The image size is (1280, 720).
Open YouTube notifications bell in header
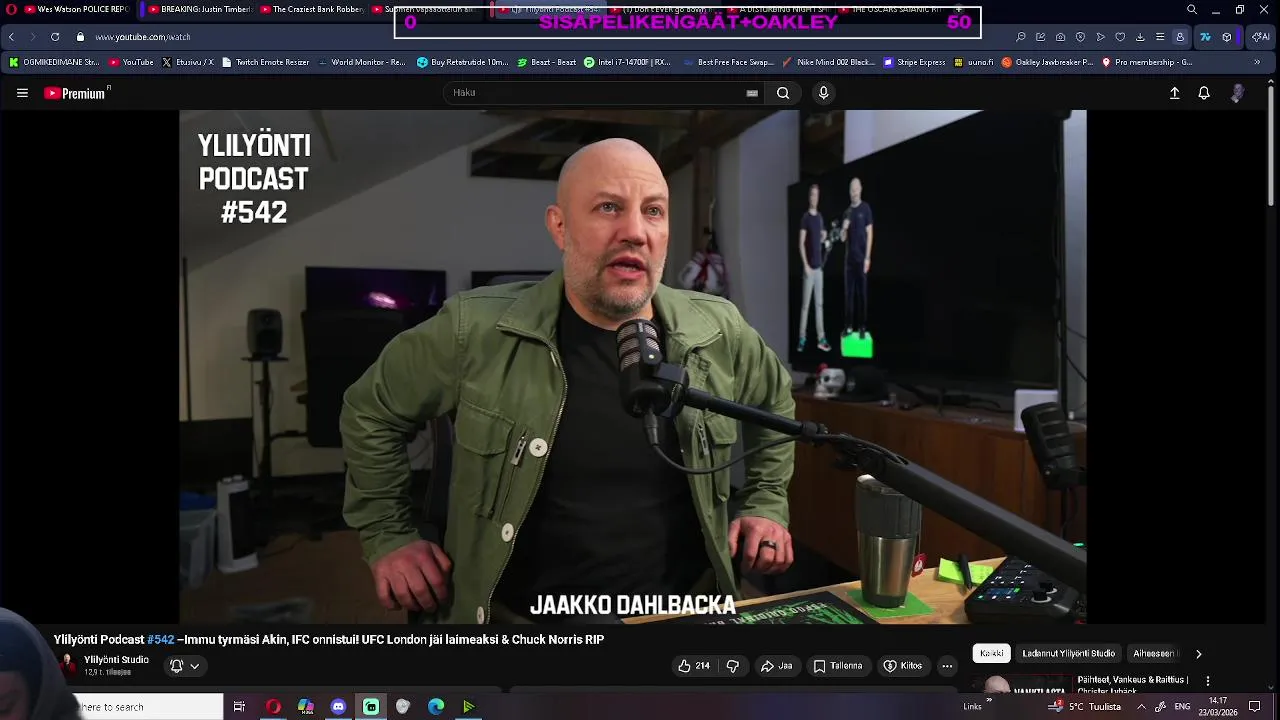click(x=1204, y=93)
